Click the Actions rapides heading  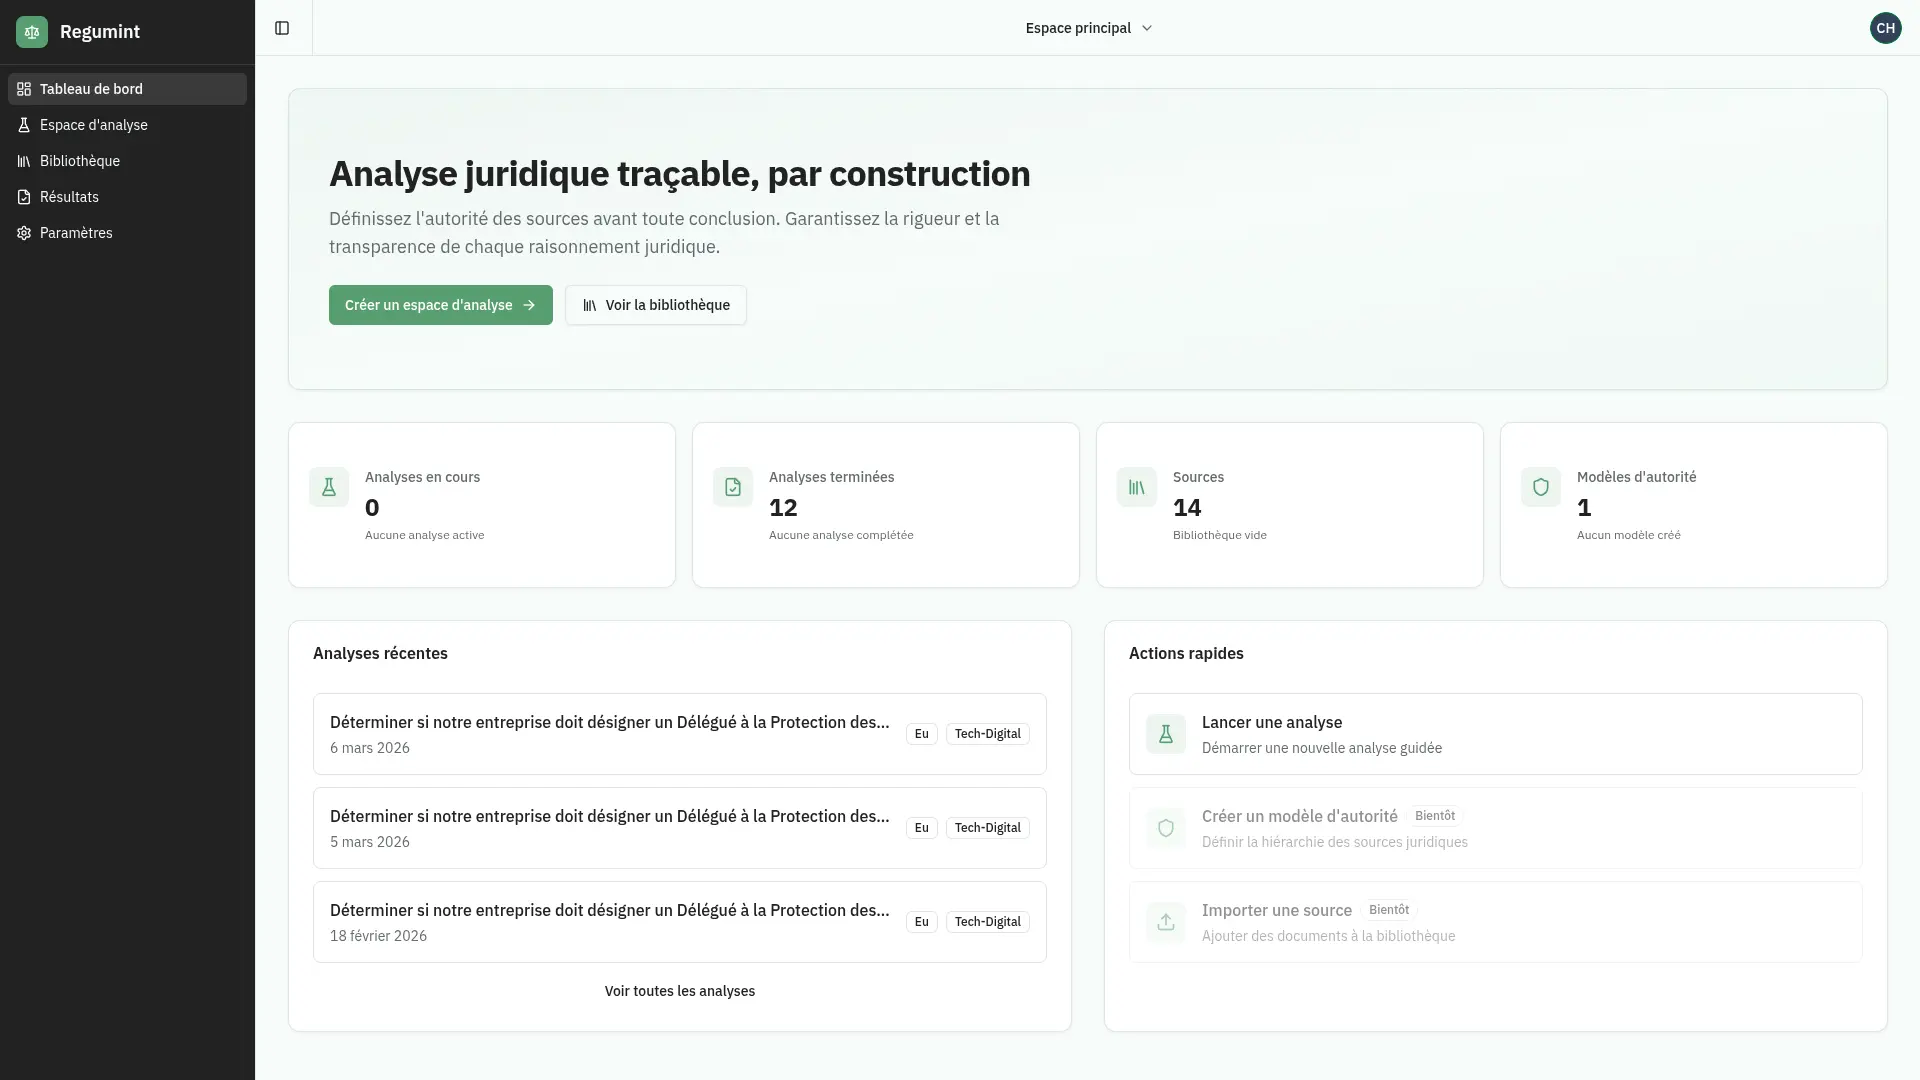click(1186, 653)
